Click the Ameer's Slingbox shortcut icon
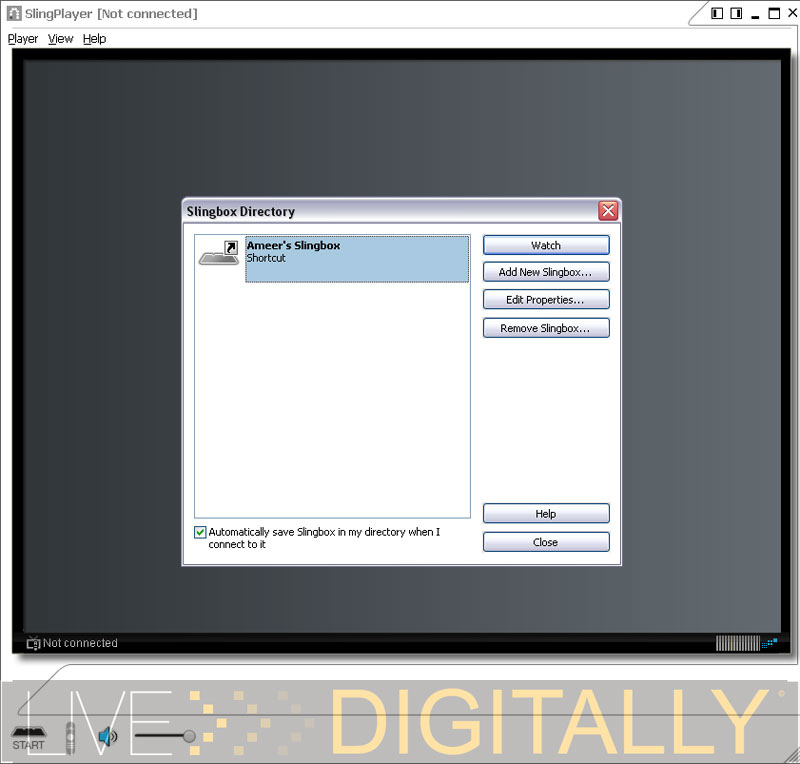Viewport: 800px width, 764px height. click(219, 253)
